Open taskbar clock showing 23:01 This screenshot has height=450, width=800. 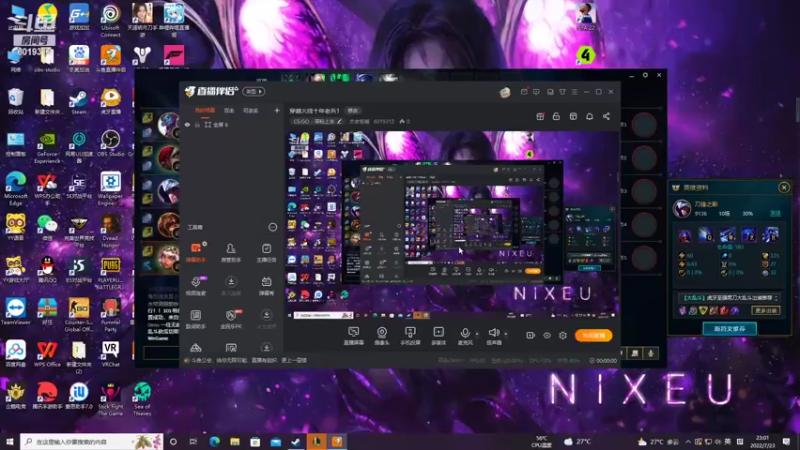(x=762, y=441)
